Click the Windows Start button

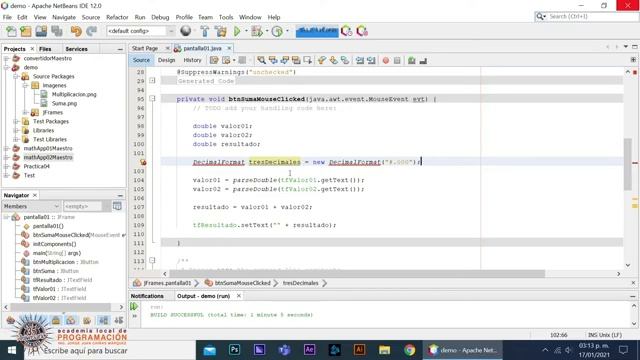(12, 350)
